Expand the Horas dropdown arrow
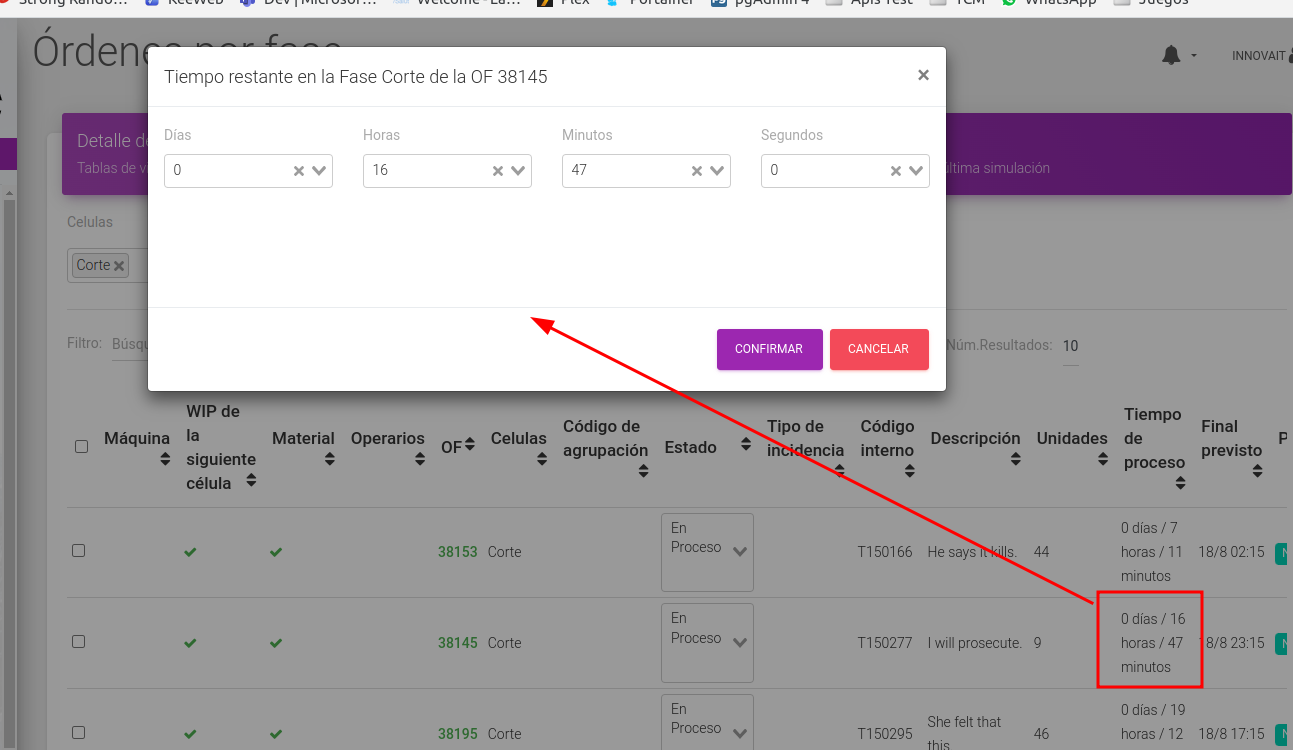1293x750 pixels. click(518, 171)
